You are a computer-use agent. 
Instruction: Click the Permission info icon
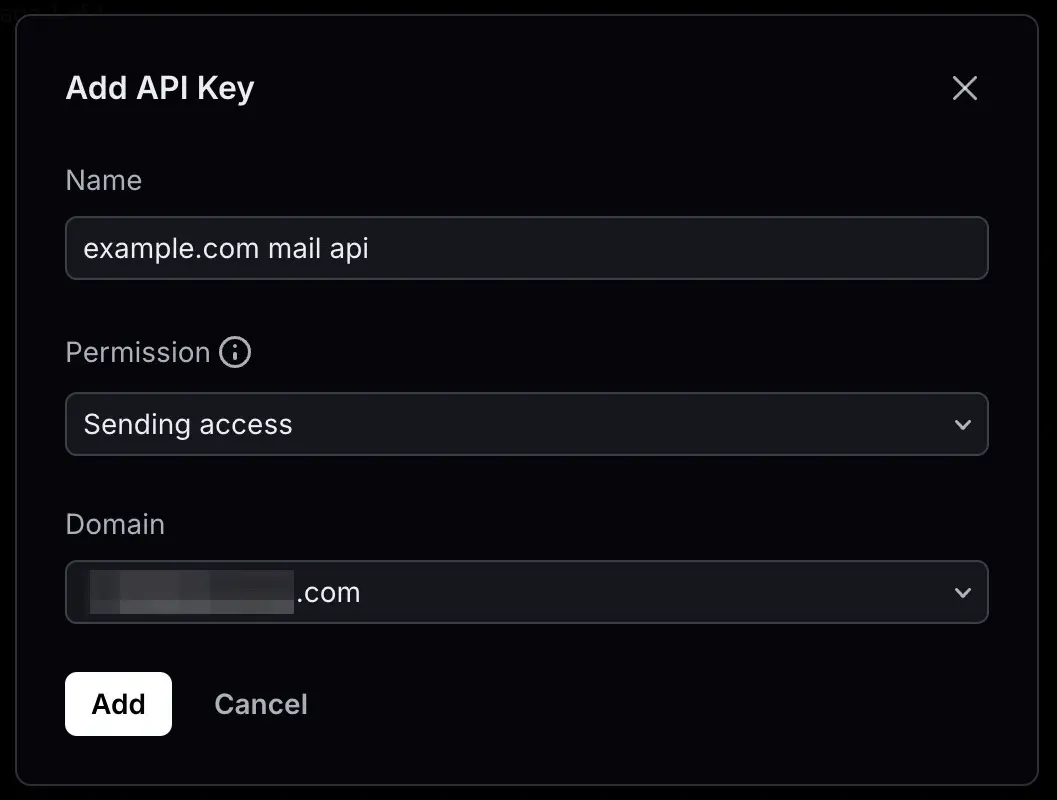(x=235, y=352)
